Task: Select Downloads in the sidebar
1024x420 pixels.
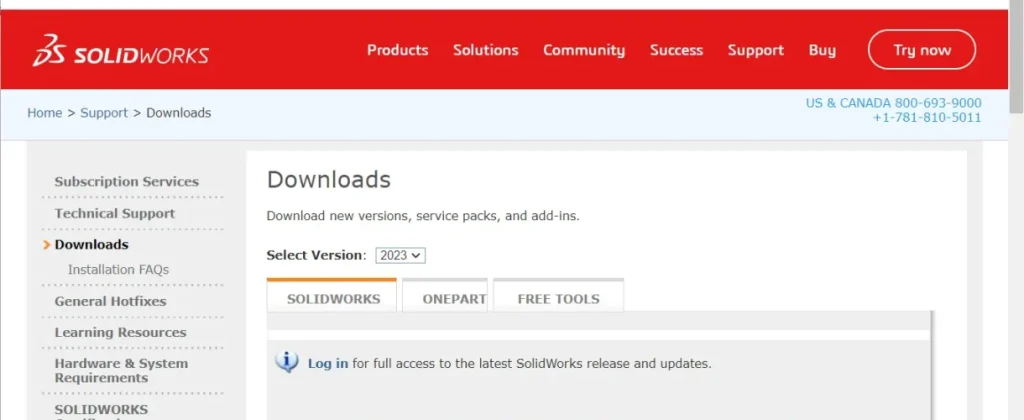Action: (x=91, y=244)
